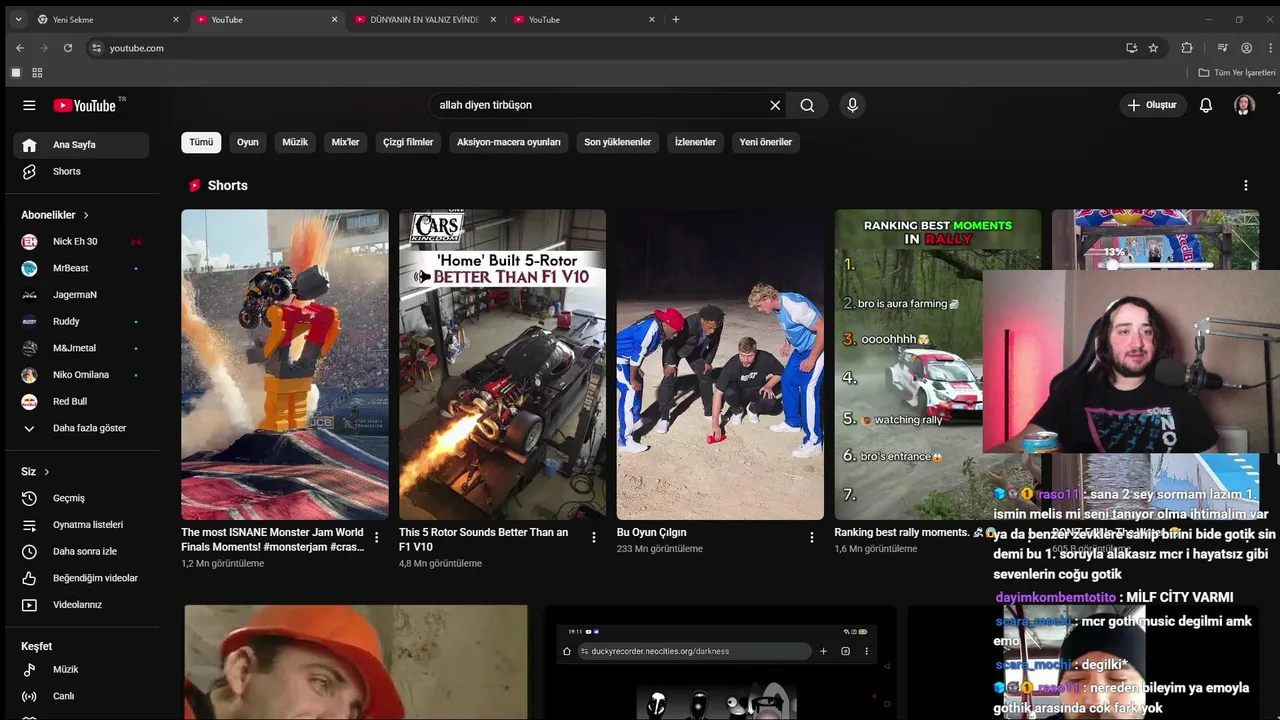Open Canlı live under Keşfet
This screenshot has width=1280, height=720.
click(81, 696)
